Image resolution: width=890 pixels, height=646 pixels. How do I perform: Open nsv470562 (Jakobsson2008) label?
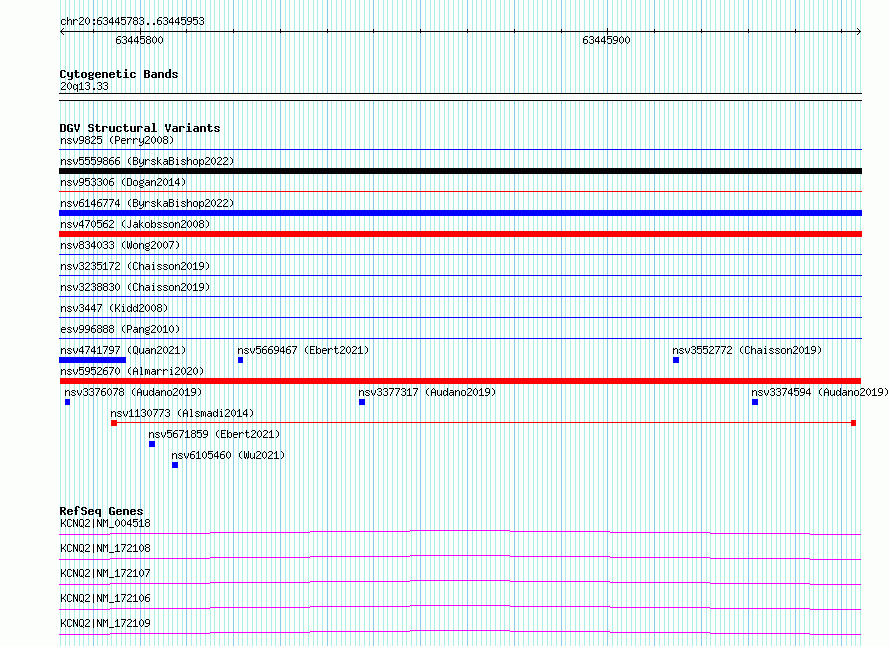[135, 224]
